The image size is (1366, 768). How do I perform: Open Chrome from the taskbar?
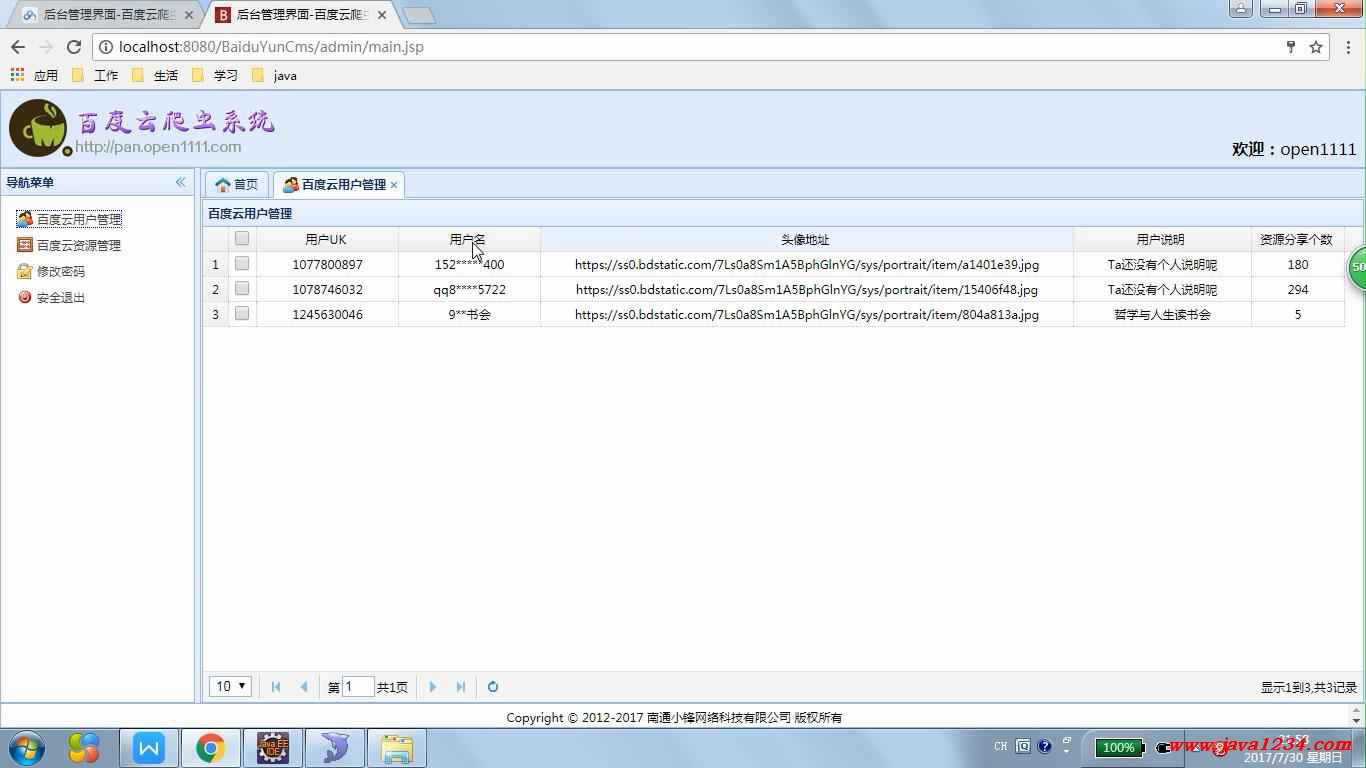point(210,747)
